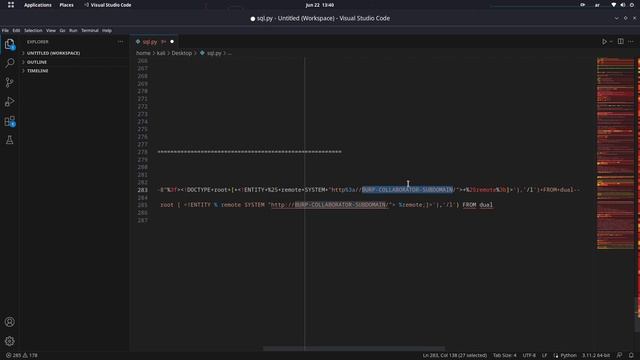Open the Manage gear settings icon

pos(9,341)
